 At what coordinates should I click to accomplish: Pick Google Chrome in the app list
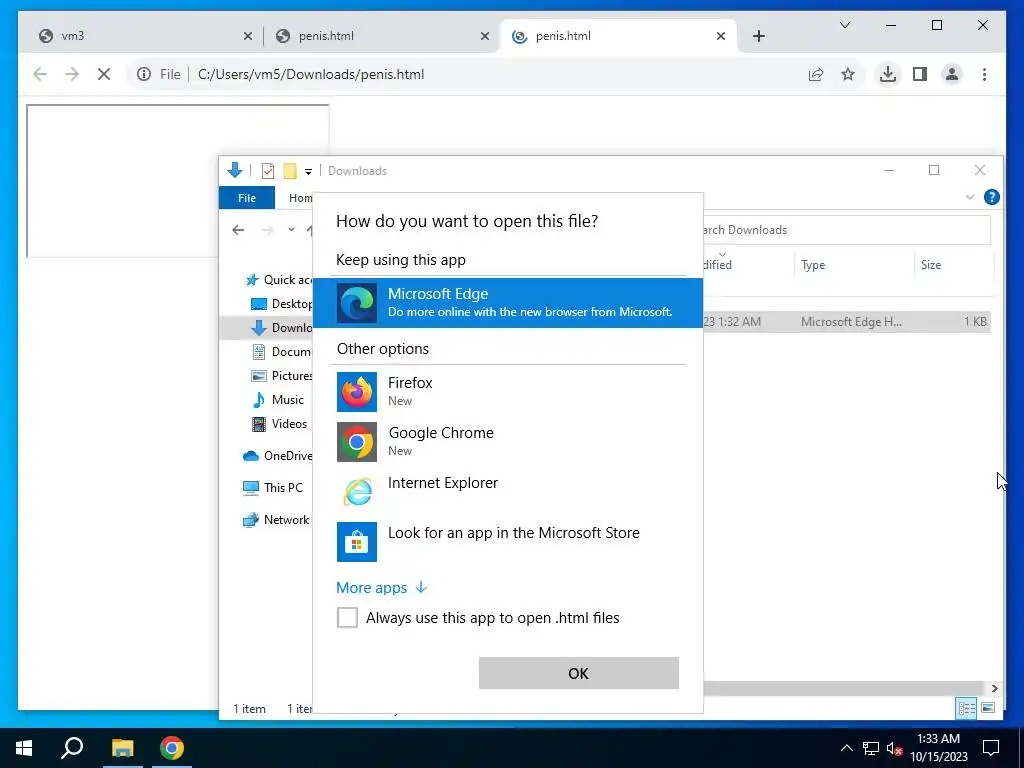point(507,441)
